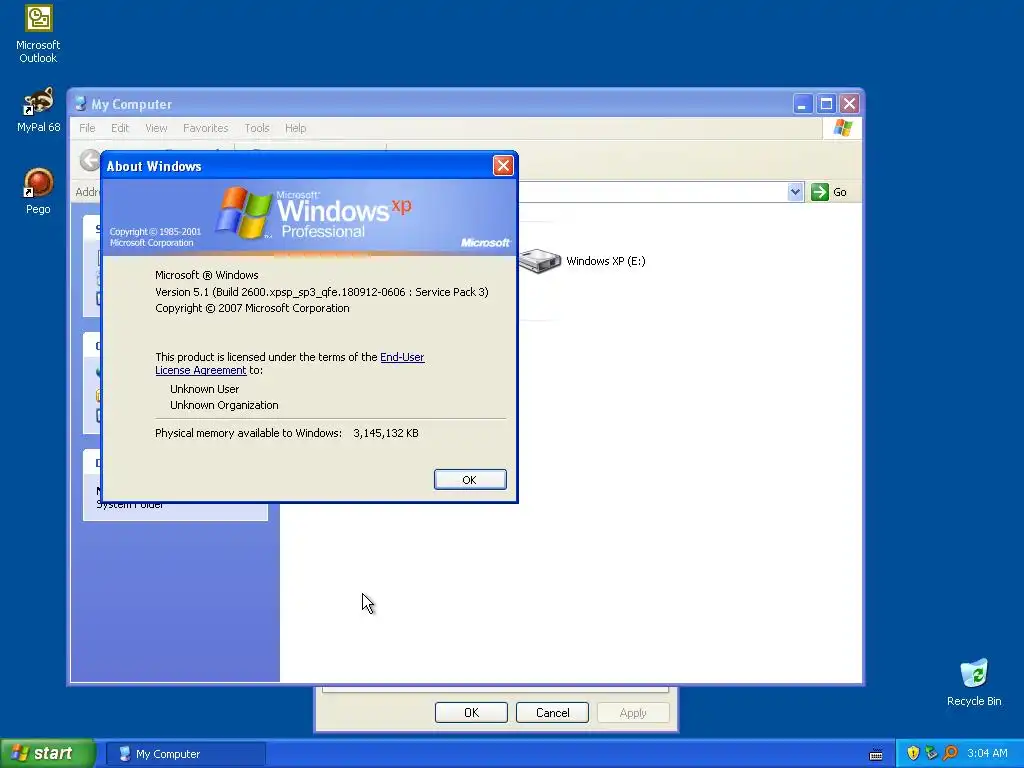The height and width of the screenshot is (768, 1024).
Task: Select the Recycle Bin desktop icon
Action: pos(974,683)
